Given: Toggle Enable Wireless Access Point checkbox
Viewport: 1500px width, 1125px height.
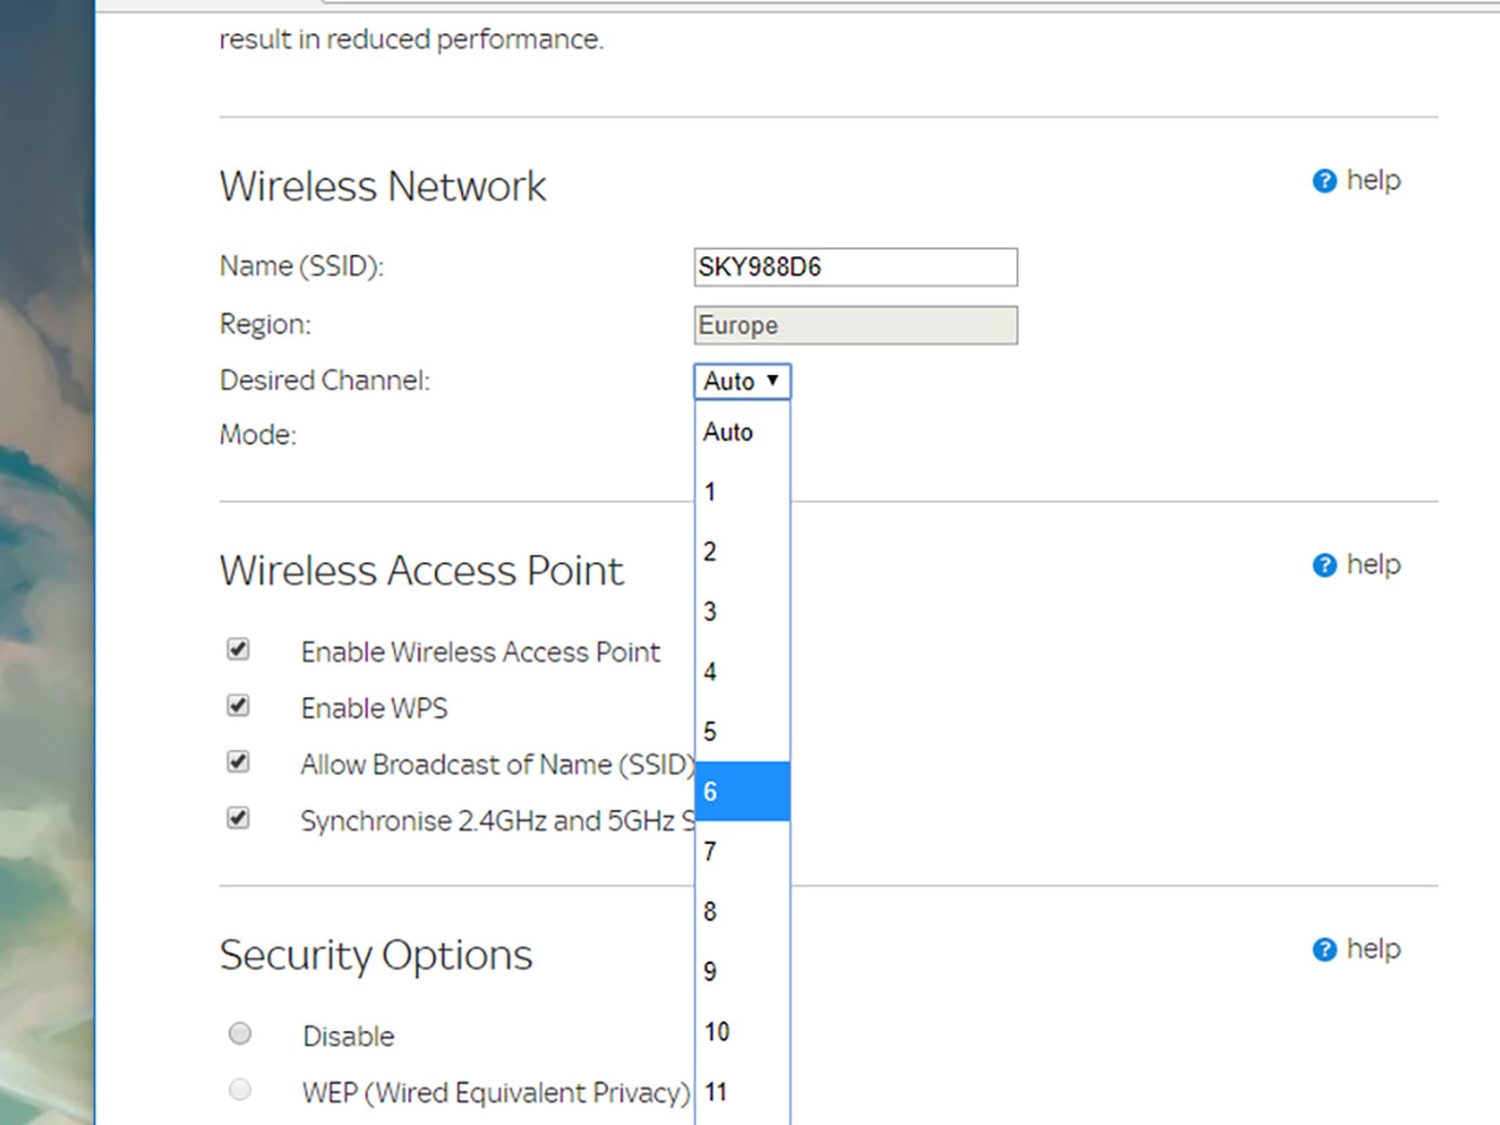Looking at the screenshot, I should pos(238,650).
